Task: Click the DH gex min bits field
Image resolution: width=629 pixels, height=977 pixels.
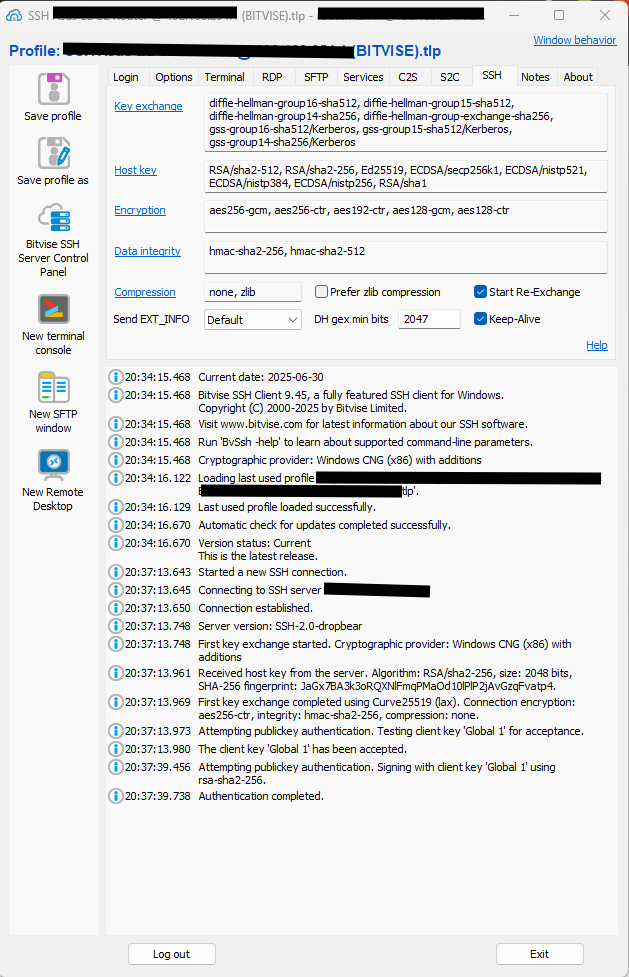Action: pyautogui.click(x=428, y=319)
